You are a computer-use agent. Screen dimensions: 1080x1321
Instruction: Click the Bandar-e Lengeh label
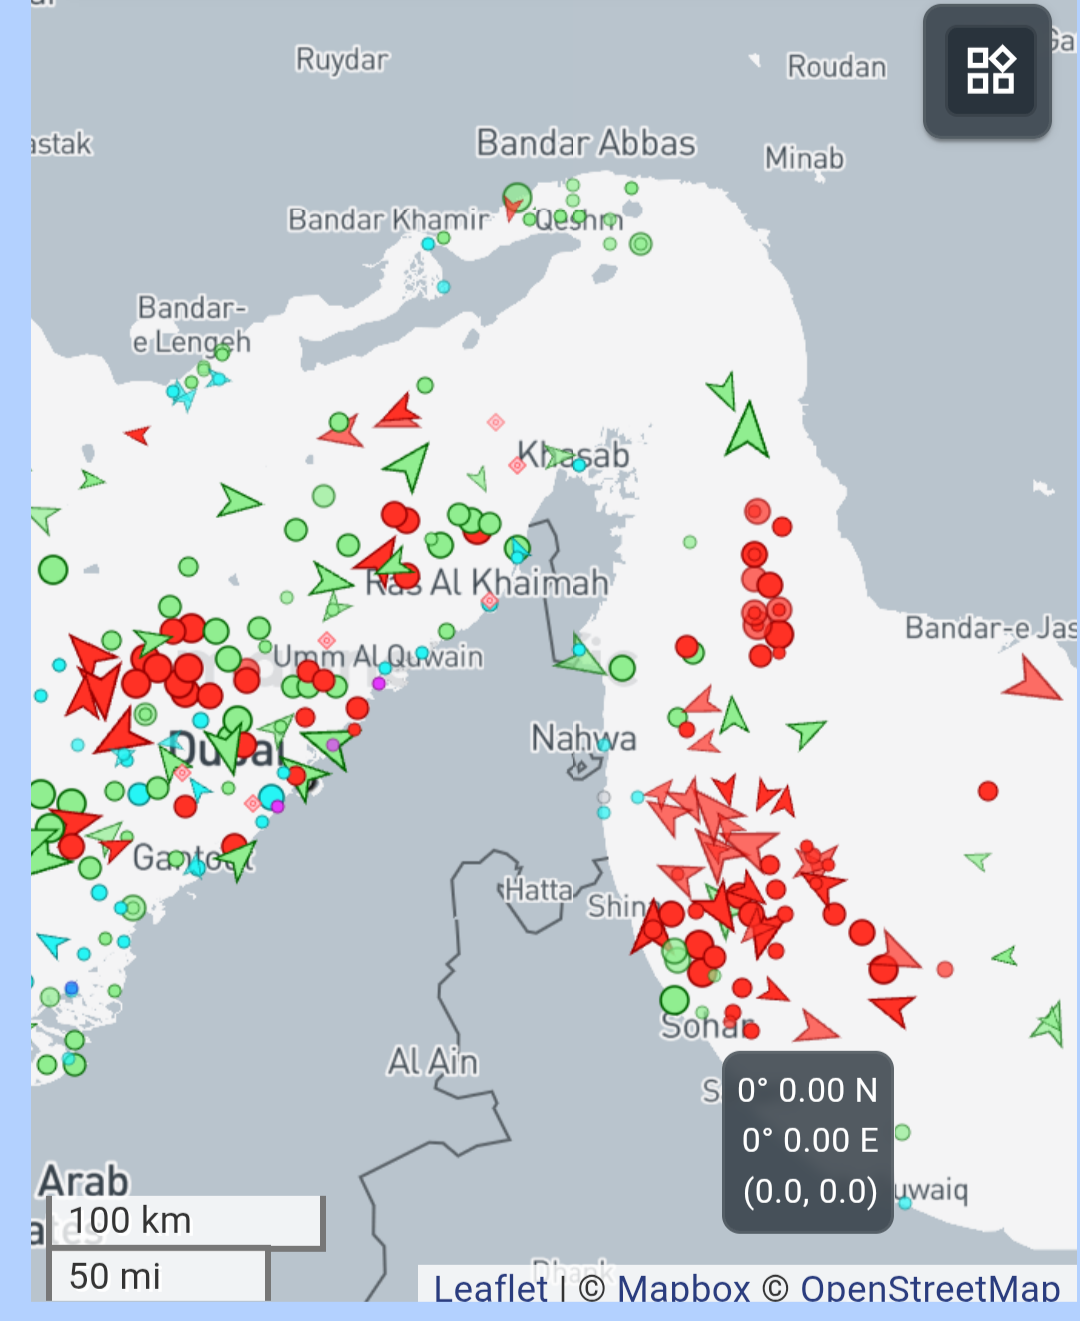[192, 324]
